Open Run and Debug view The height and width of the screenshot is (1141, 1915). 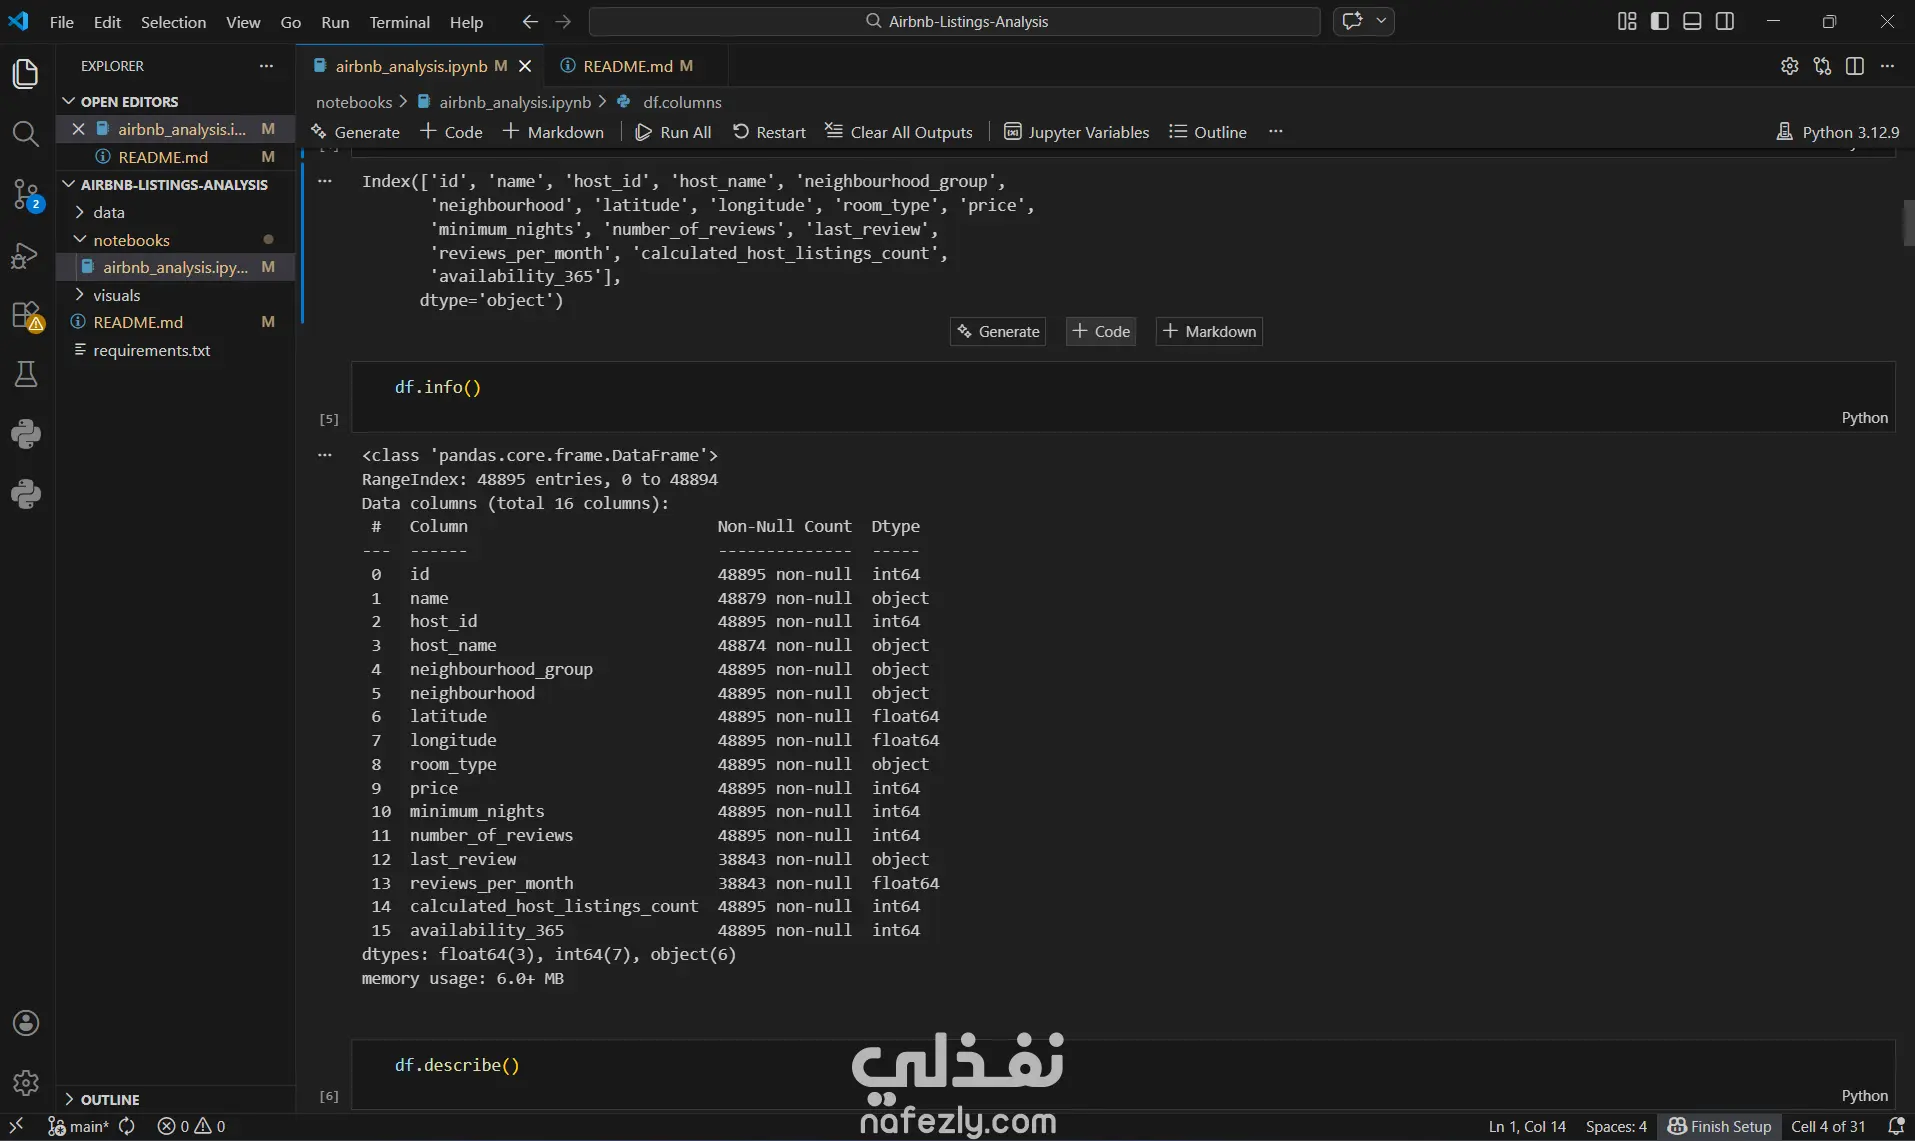point(26,256)
